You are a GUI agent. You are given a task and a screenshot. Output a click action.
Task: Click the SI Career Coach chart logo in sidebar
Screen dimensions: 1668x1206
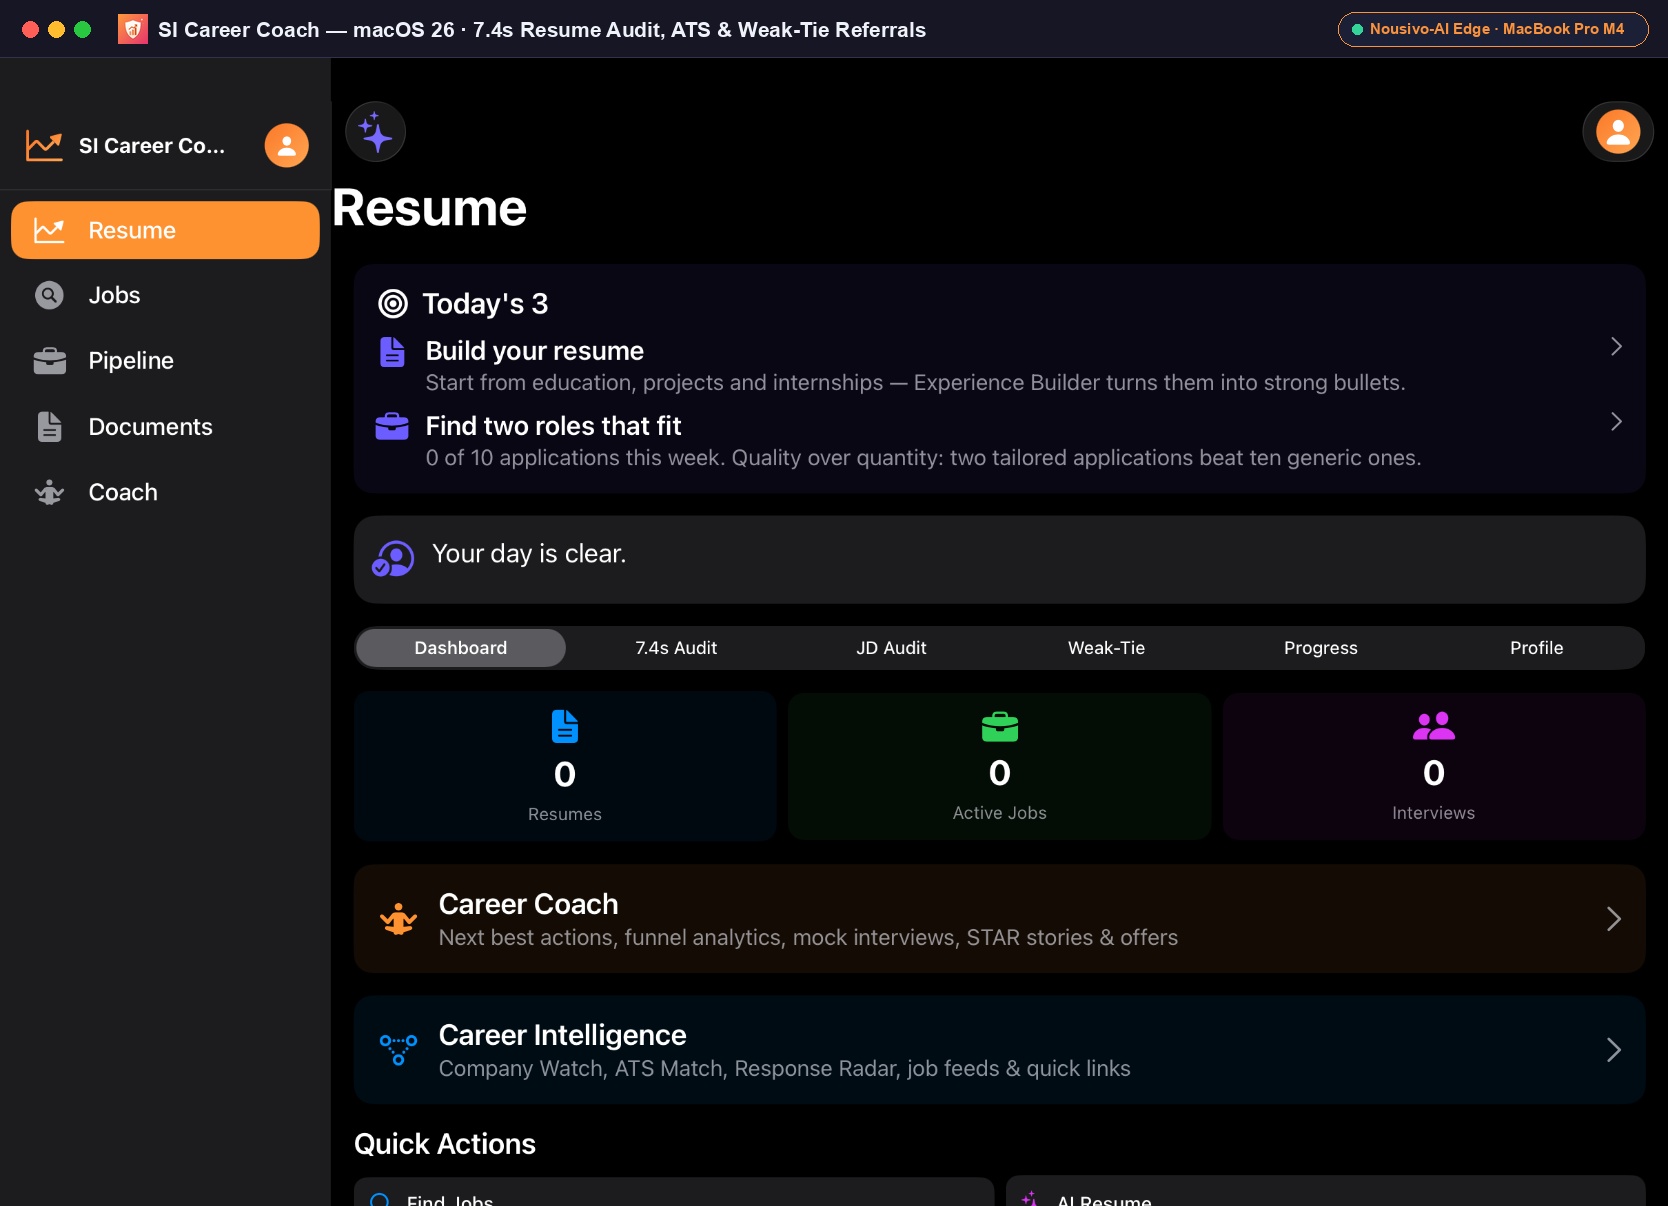point(44,146)
